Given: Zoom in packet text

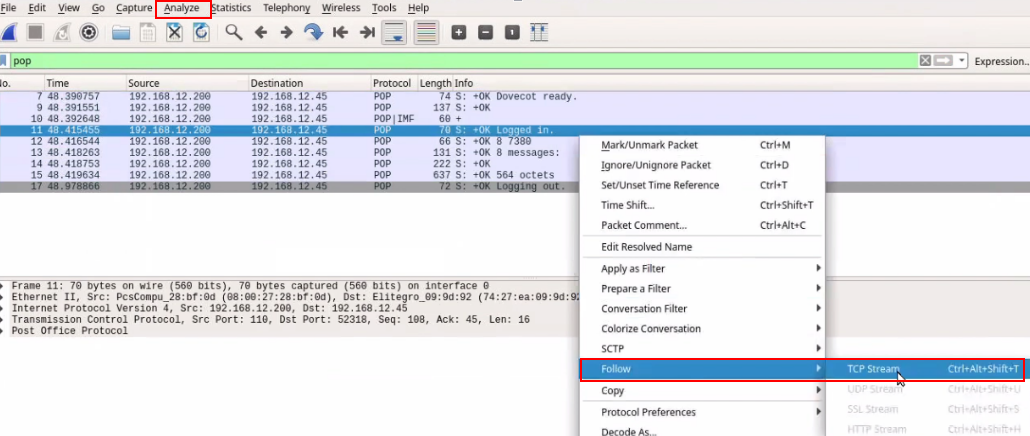Looking at the screenshot, I should point(459,32).
